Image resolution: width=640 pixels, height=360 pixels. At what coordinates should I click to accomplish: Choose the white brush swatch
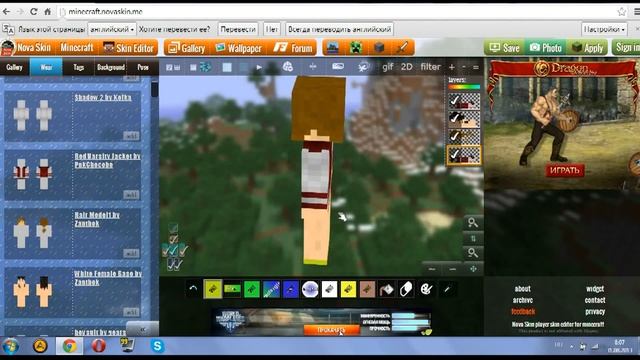pyautogui.click(x=329, y=289)
